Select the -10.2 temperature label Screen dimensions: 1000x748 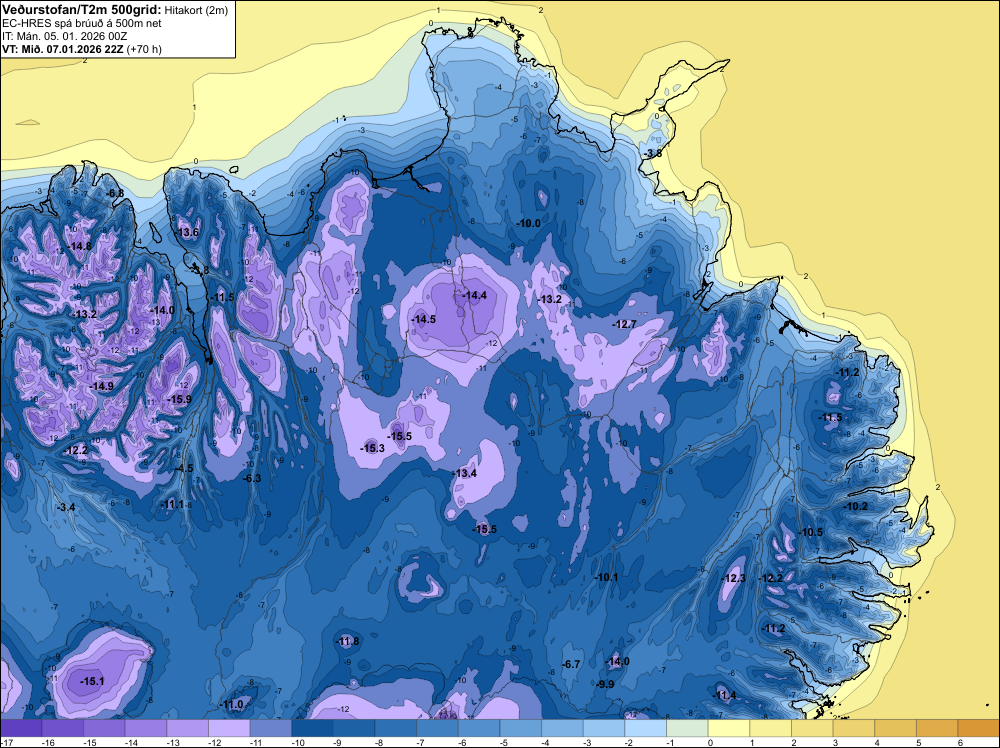[x=856, y=506]
